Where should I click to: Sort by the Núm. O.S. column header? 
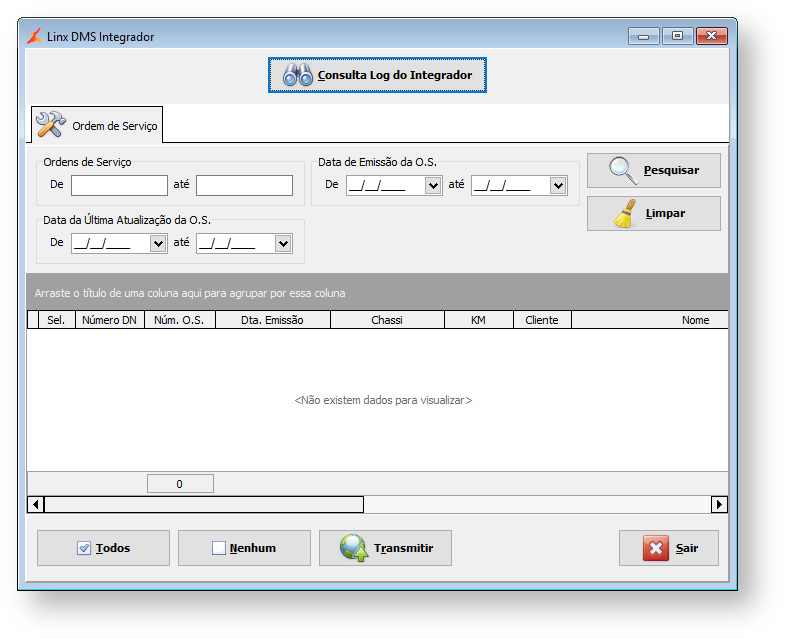[x=179, y=320]
